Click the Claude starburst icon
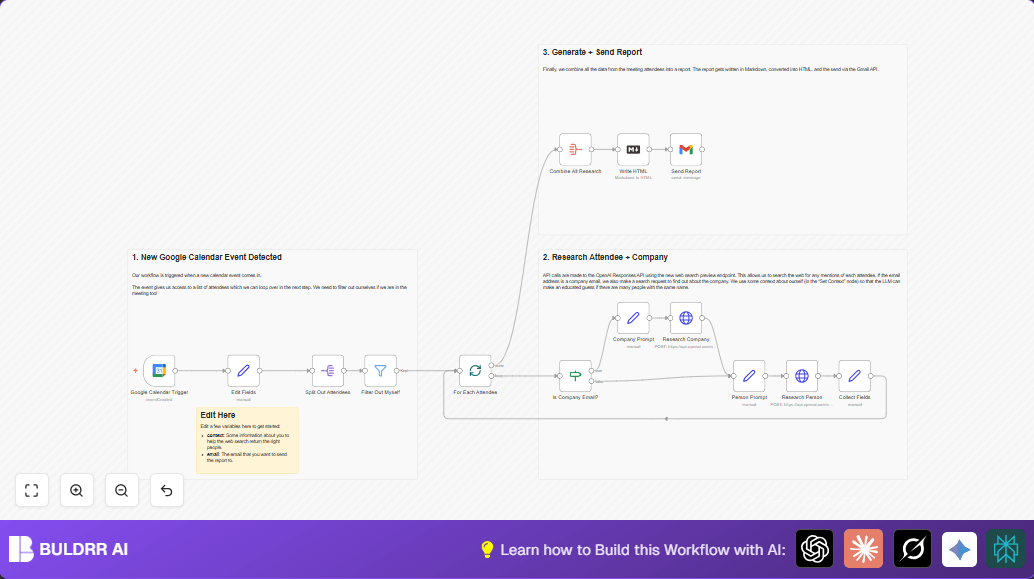 coord(863,549)
